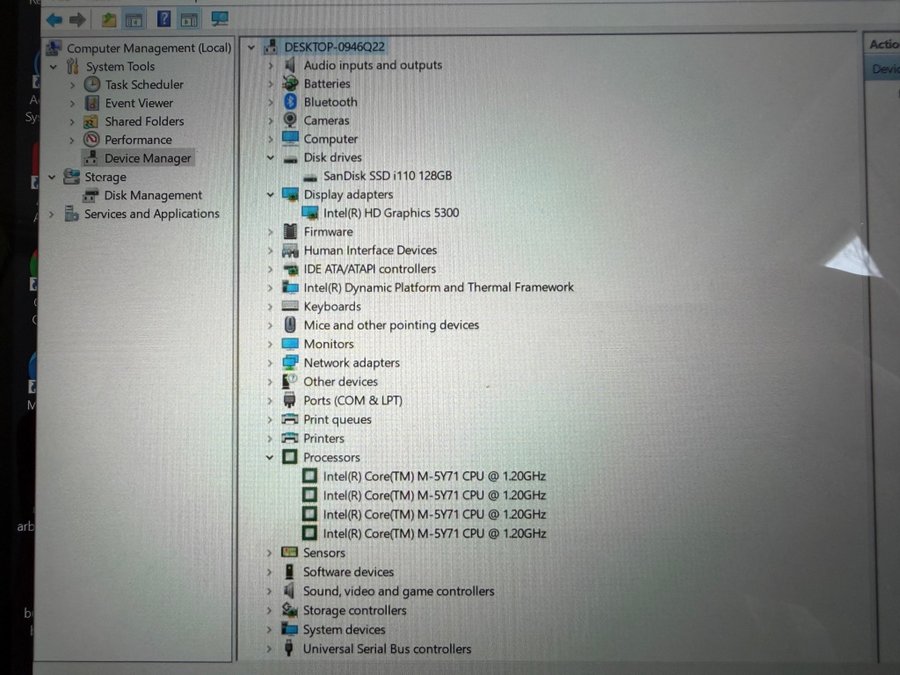Click the Task Scheduler clock icon
Image resolution: width=900 pixels, height=675 pixels.
(x=92, y=85)
